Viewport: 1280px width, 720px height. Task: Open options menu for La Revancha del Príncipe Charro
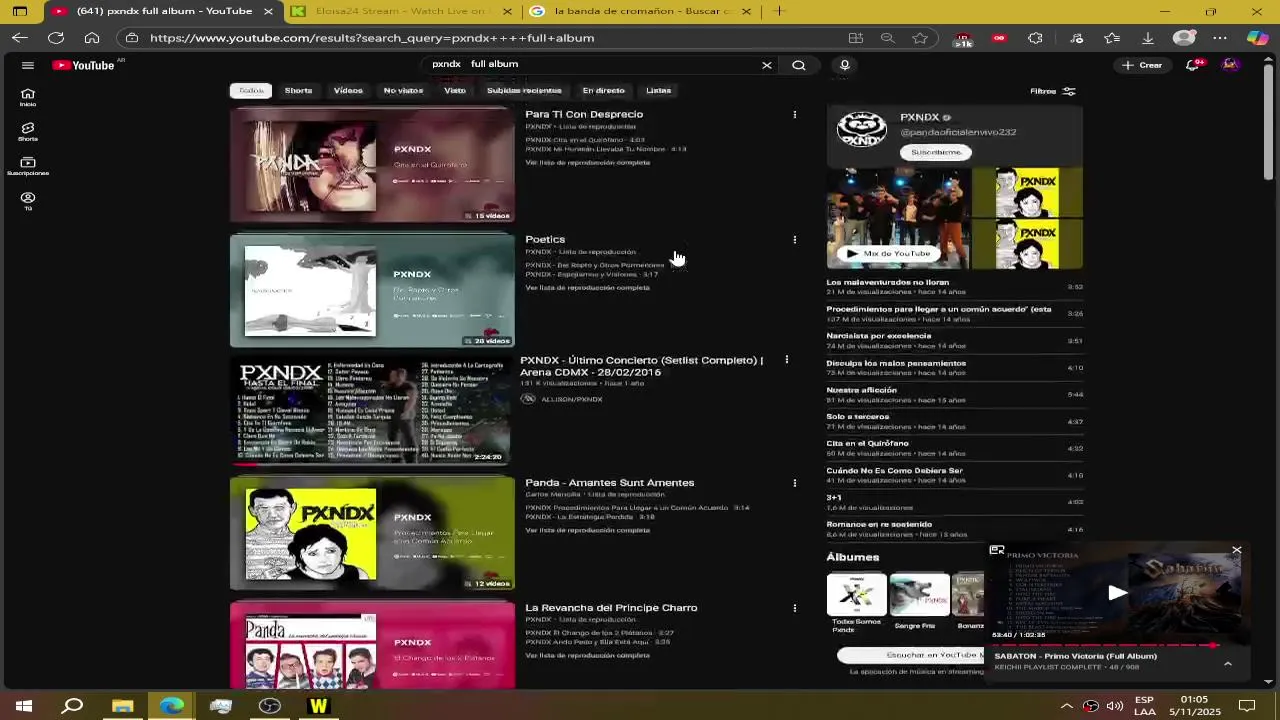pyautogui.click(x=795, y=608)
